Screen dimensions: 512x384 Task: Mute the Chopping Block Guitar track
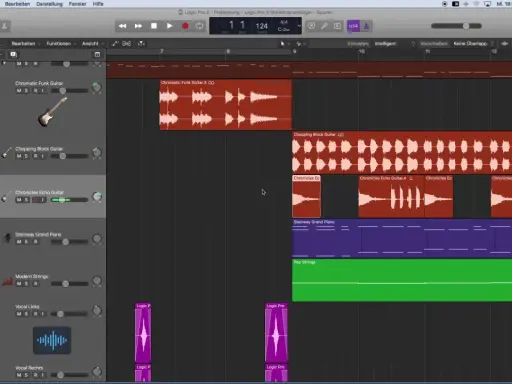point(19,156)
